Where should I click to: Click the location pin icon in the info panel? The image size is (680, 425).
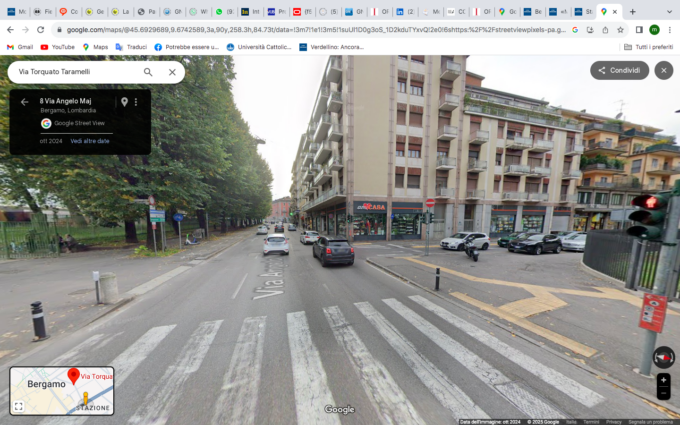pos(124,102)
